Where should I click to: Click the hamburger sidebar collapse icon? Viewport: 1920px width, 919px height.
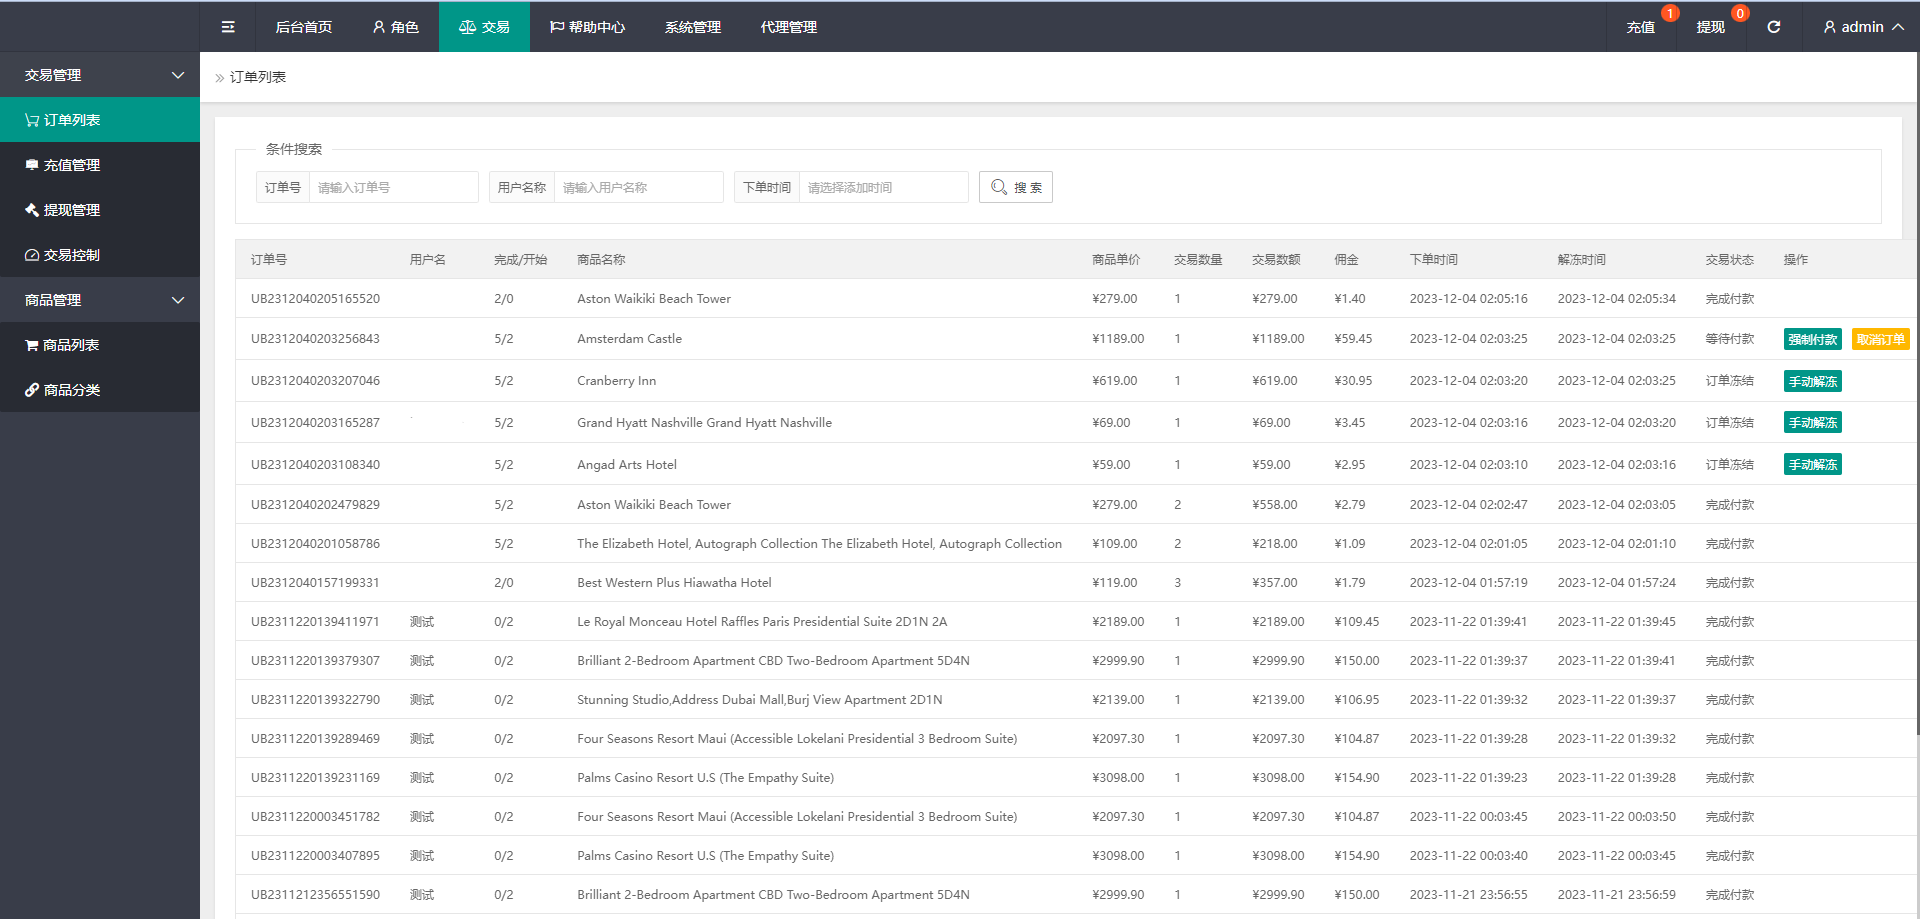coord(228,27)
